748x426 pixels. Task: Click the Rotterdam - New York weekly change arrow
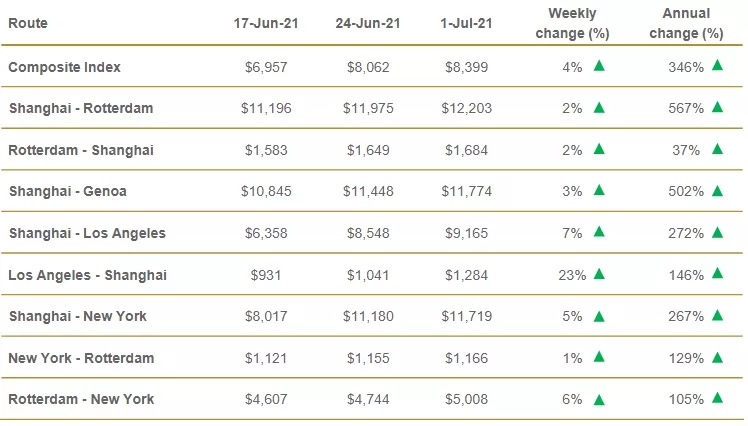click(x=599, y=399)
